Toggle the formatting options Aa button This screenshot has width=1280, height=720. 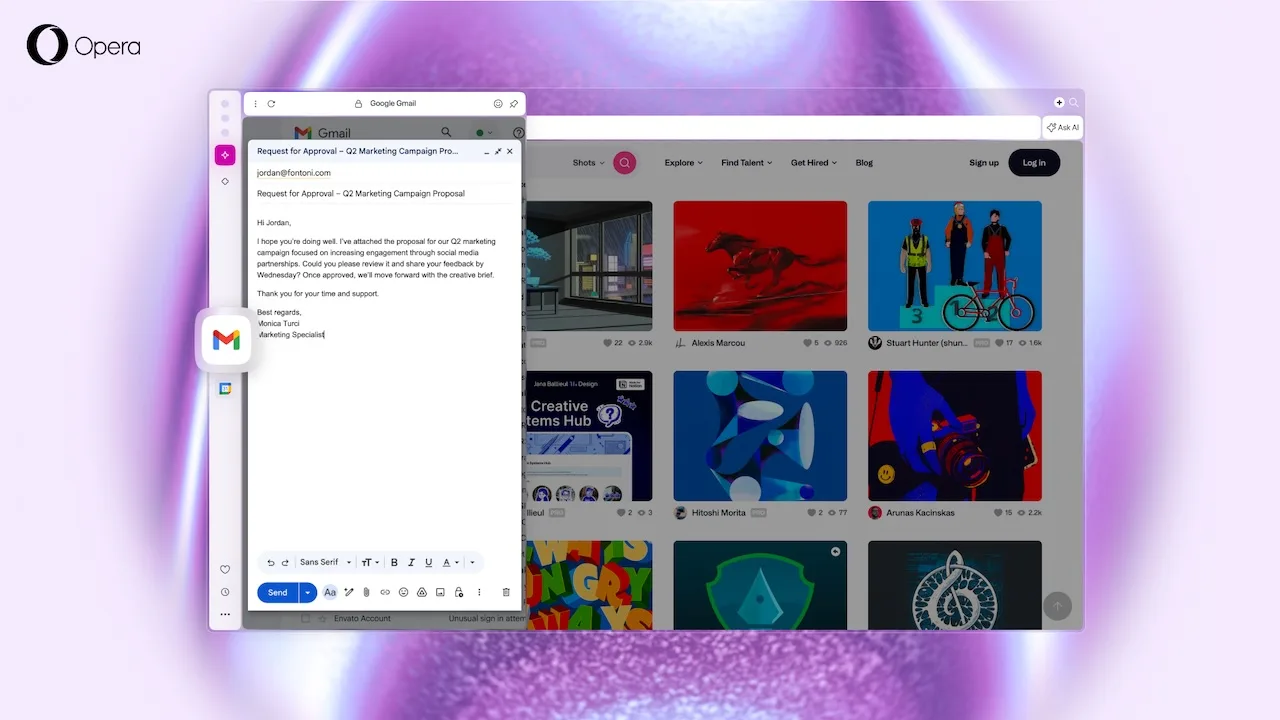pos(330,592)
